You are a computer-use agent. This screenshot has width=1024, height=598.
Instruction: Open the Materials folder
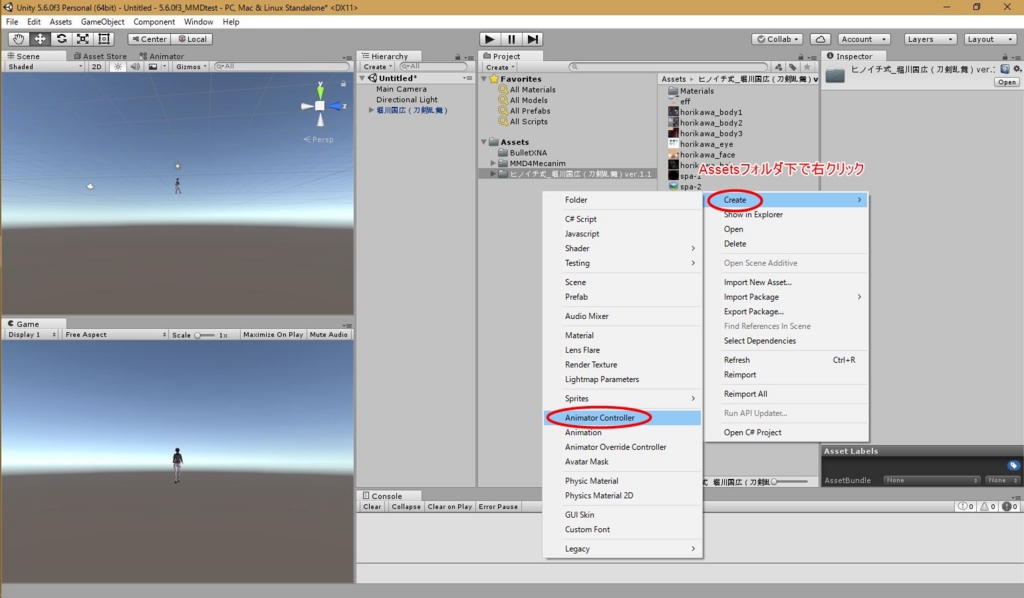click(x=691, y=91)
